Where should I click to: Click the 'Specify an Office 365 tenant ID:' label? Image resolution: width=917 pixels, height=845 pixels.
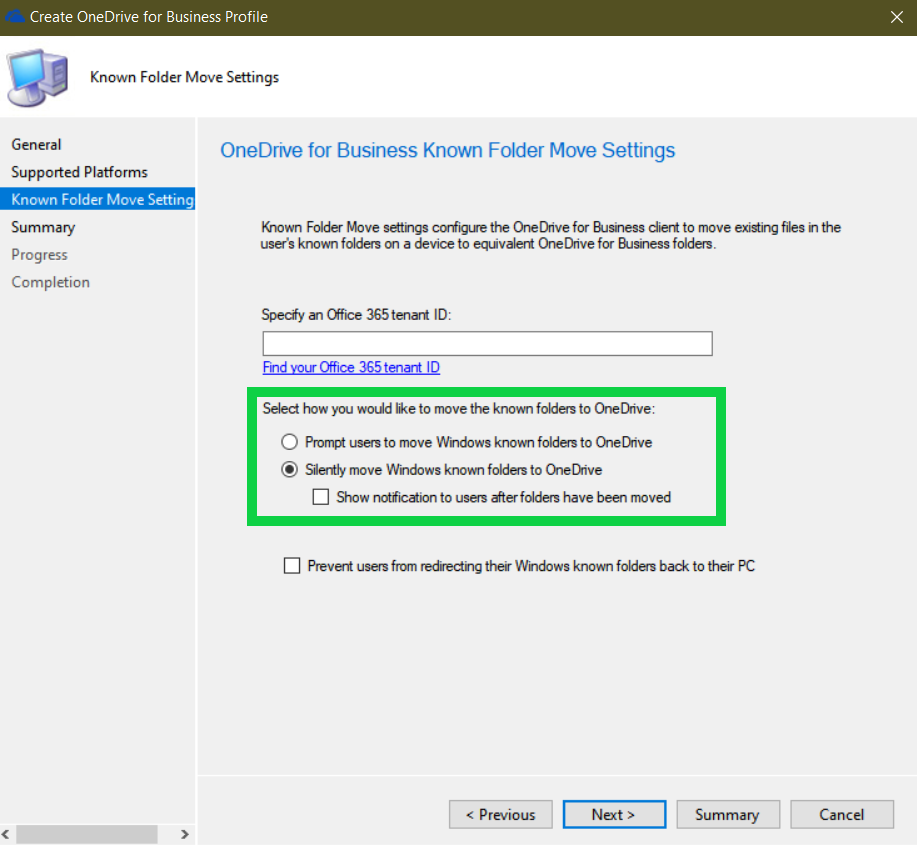click(356, 315)
